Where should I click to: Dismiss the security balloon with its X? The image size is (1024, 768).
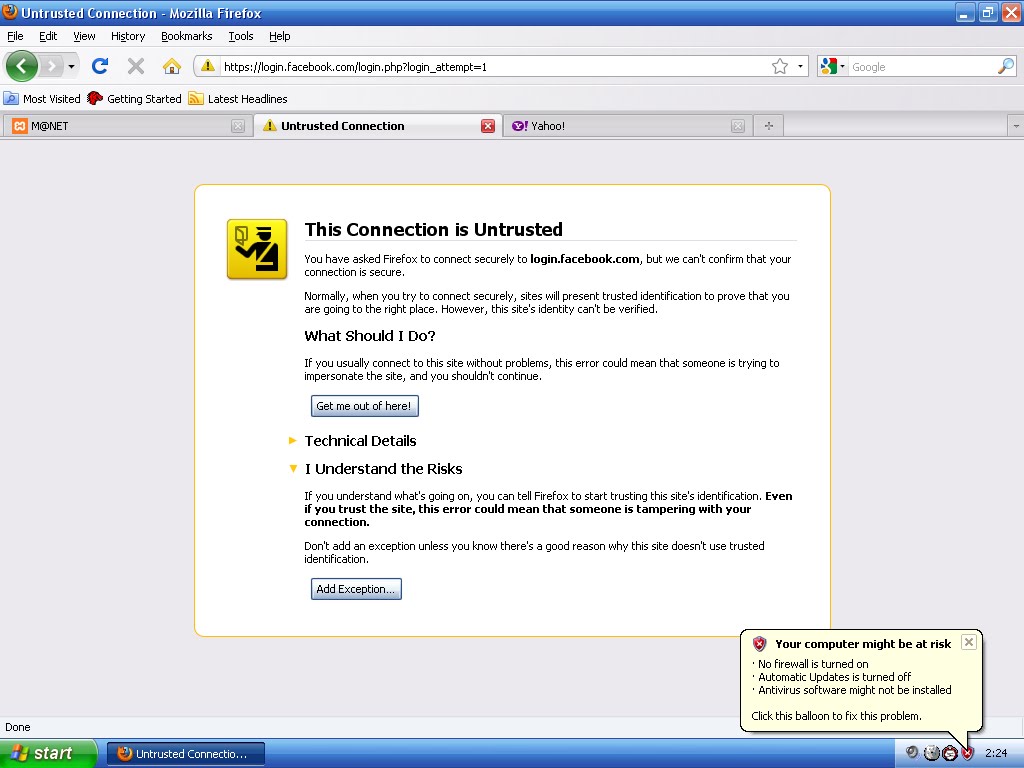968,642
